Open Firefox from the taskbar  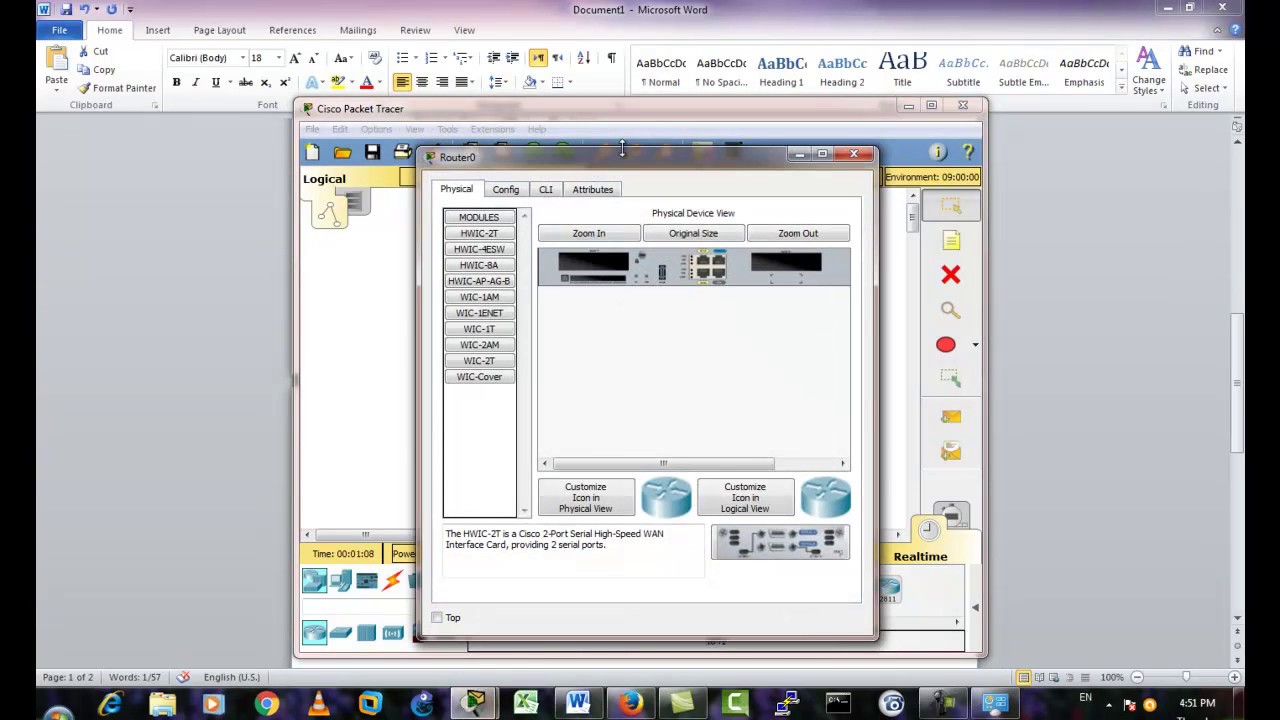[631, 704]
